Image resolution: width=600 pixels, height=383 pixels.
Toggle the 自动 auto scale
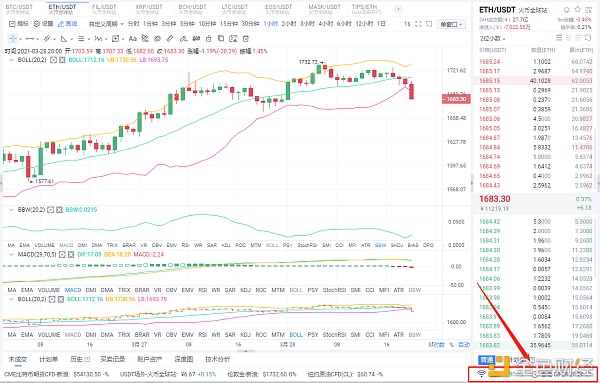[464, 345]
